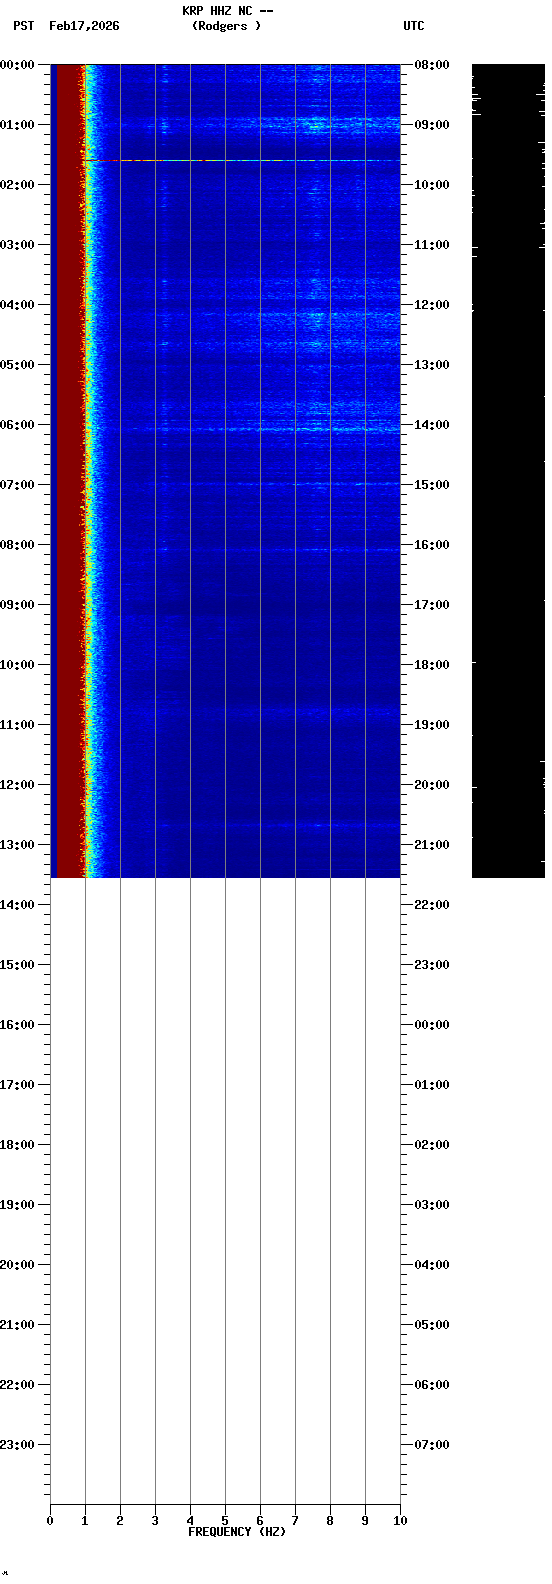Screen dimensions: 552x1584
Task: Select the 23:00 UTC axis label
Action: pyautogui.click(x=432, y=965)
